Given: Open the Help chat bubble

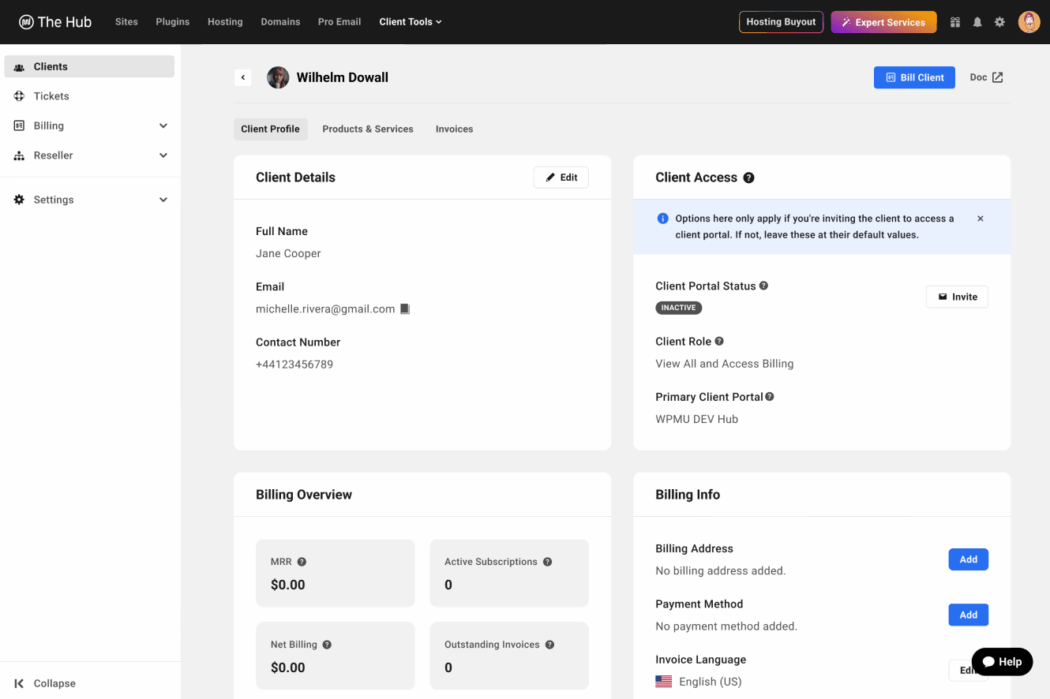Looking at the screenshot, I should click(x=1001, y=661).
